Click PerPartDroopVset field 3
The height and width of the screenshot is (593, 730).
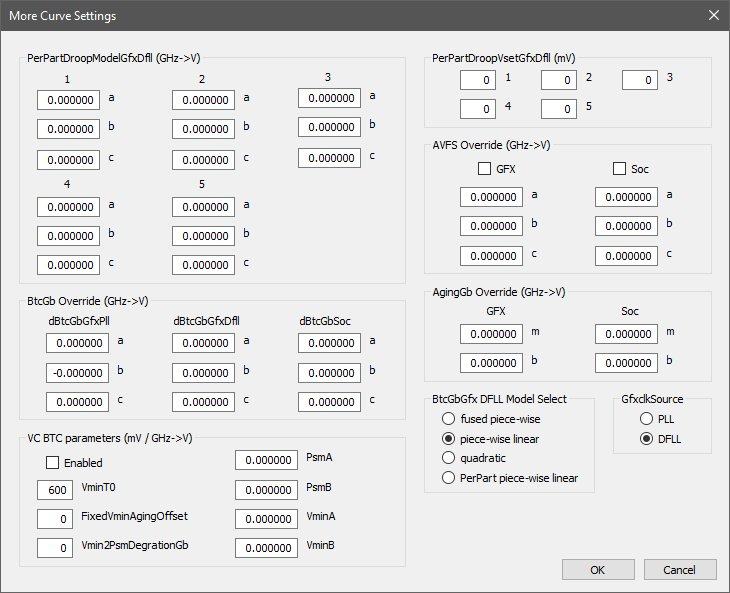click(x=640, y=80)
